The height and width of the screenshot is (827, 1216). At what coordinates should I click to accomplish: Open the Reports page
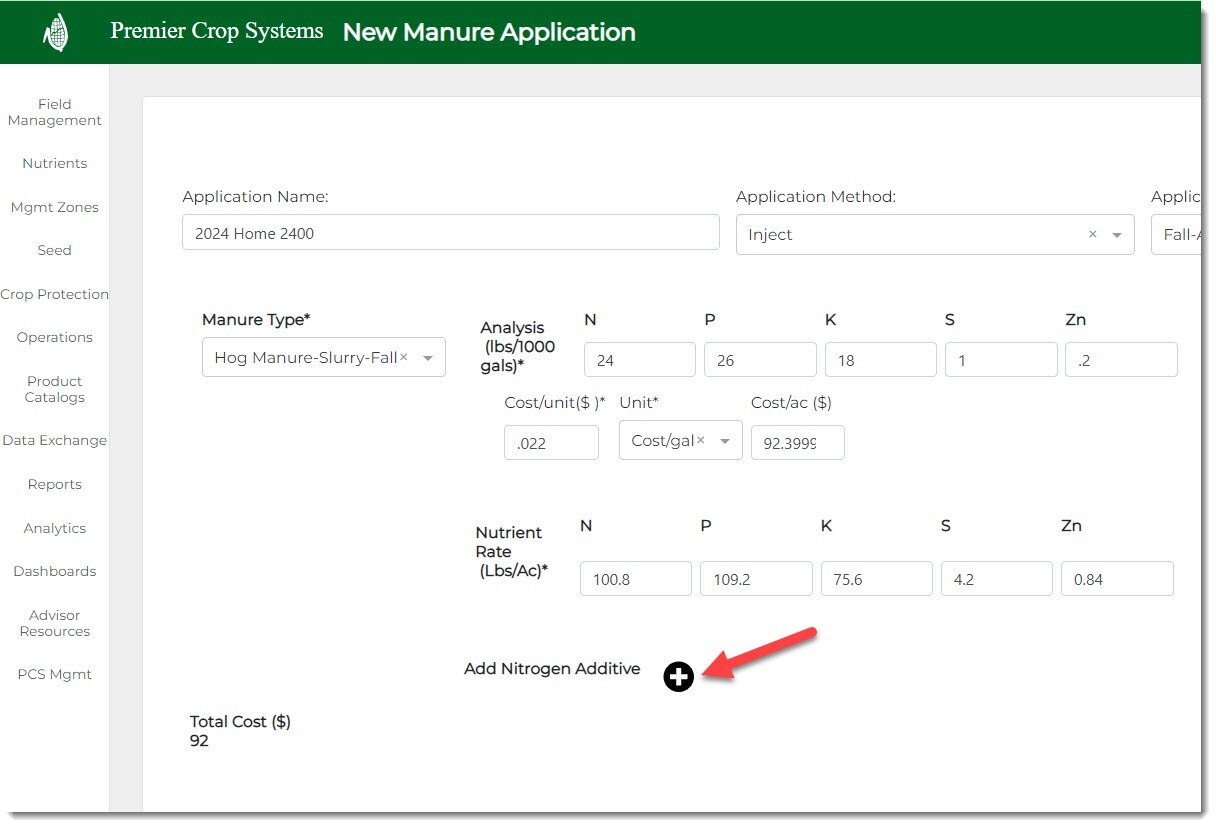(55, 484)
